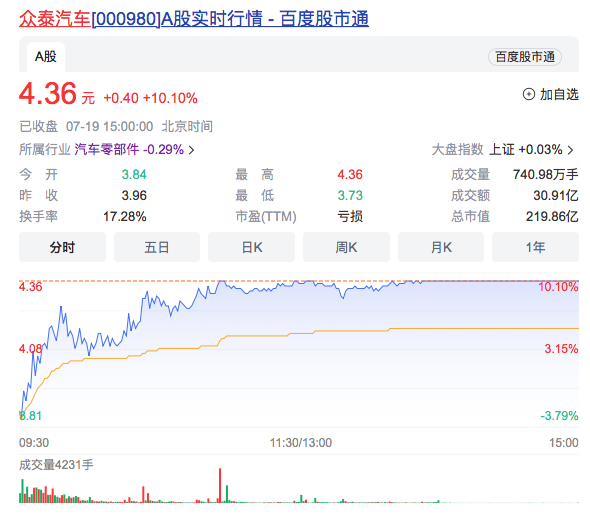The height and width of the screenshot is (515, 590).
Task: Open the 汽车零部件 -0.29% industry link
Action: [129, 149]
